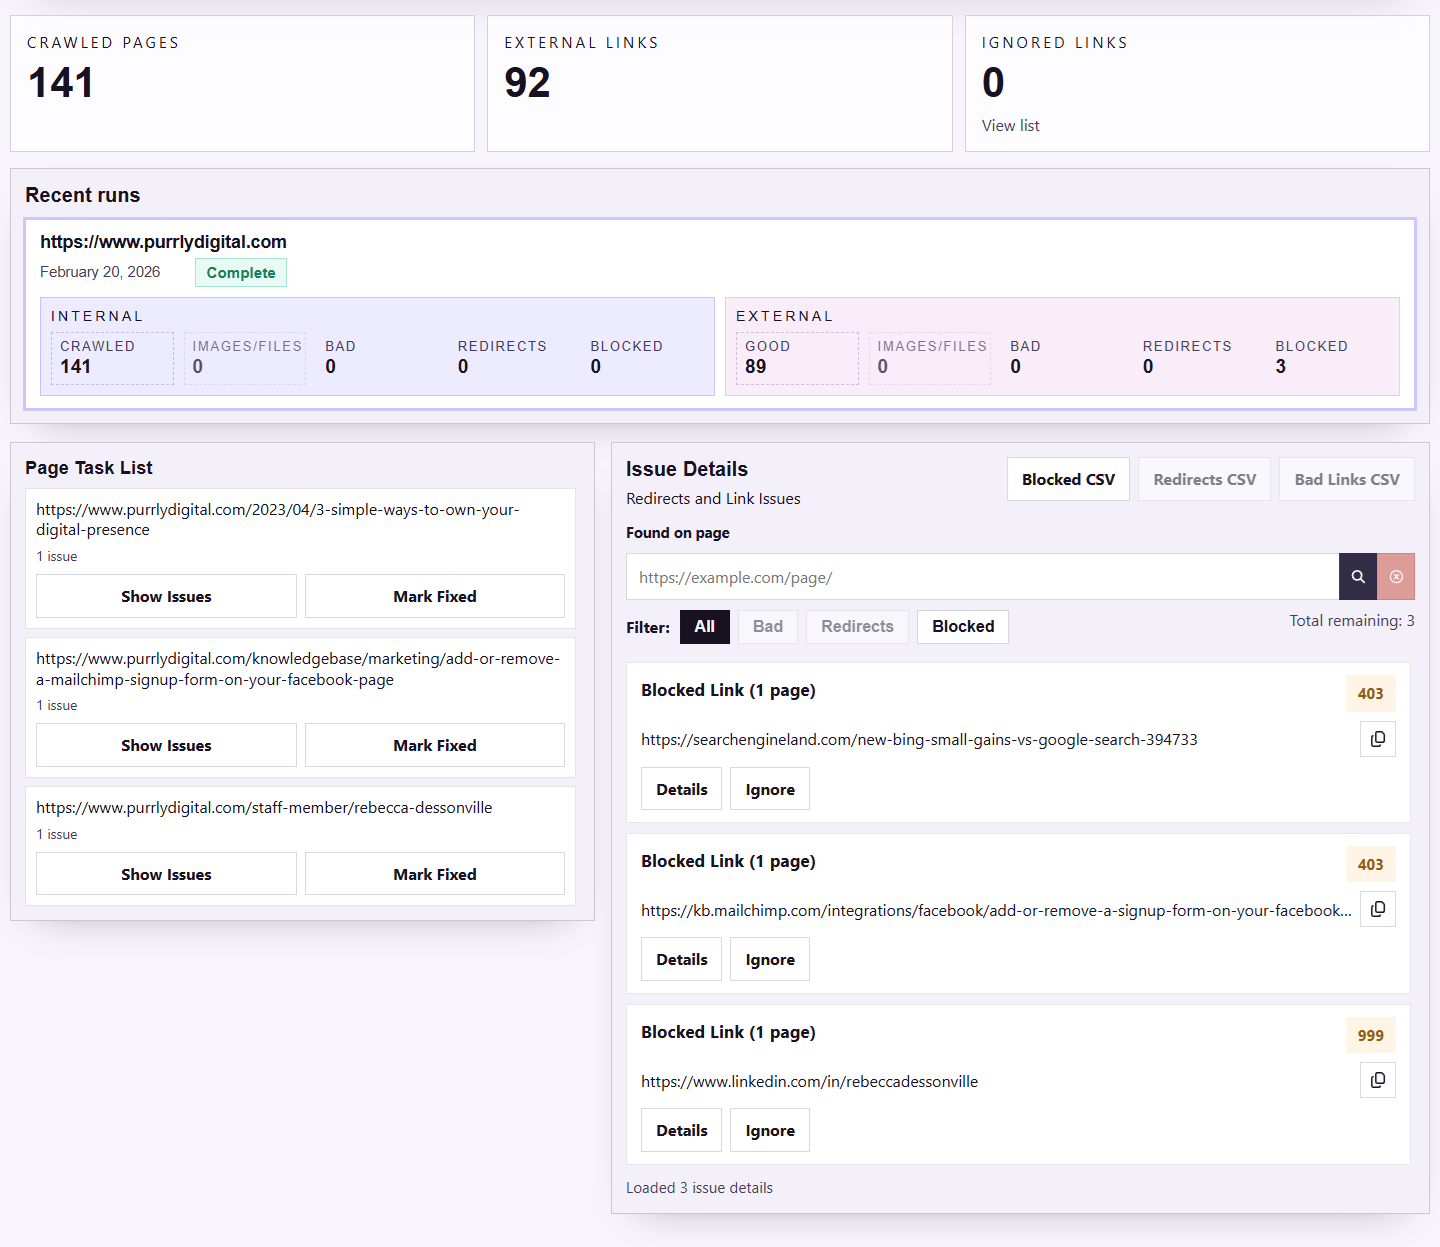Image resolution: width=1440 pixels, height=1247 pixels.
Task: Export the Bad Links CSV
Action: tap(1346, 479)
